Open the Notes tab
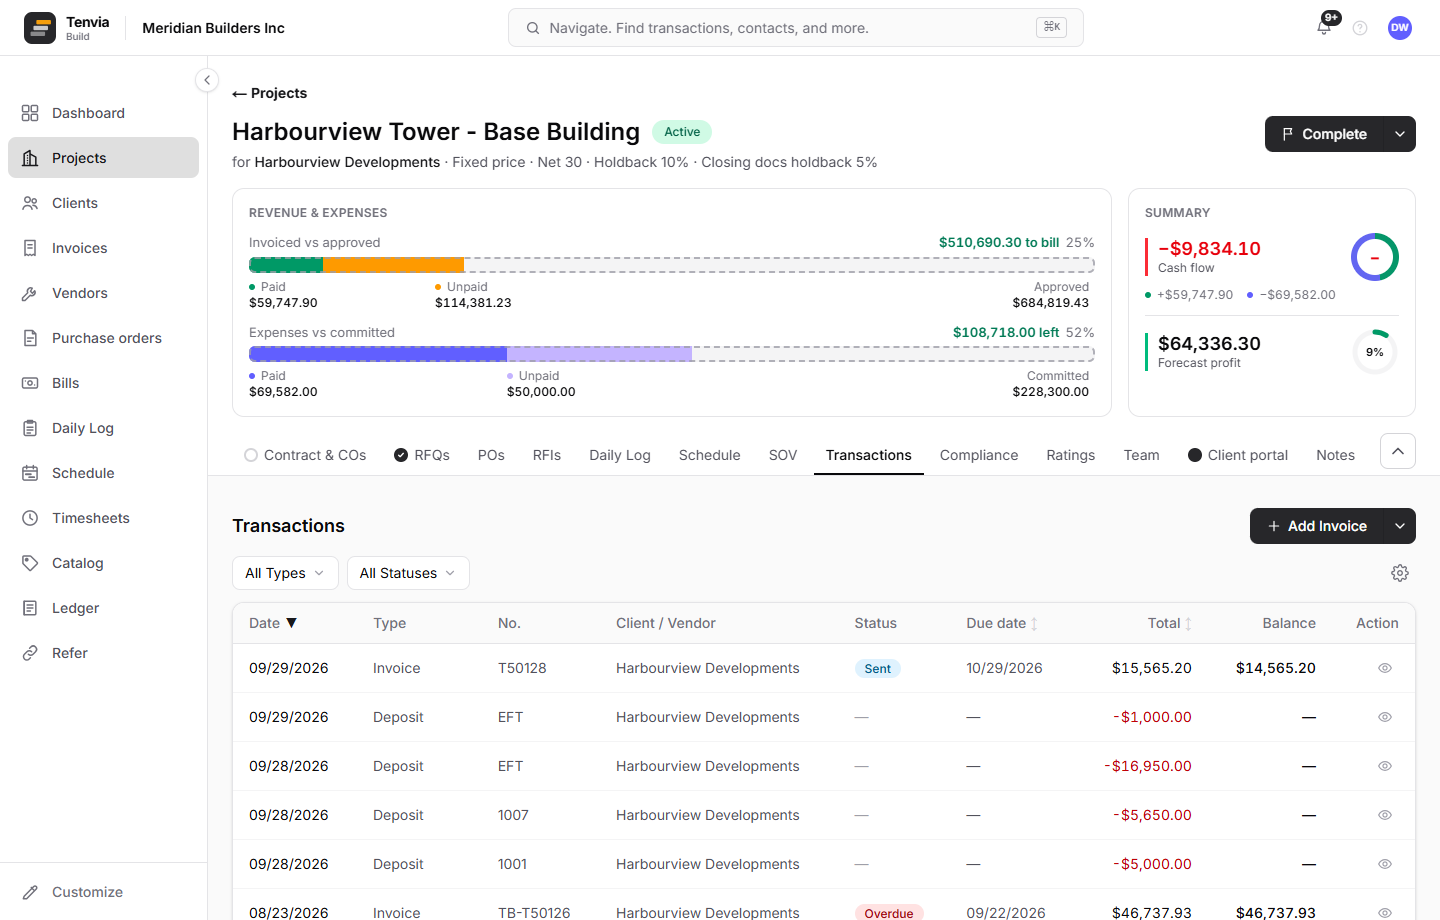Screen dimensions: 1440x920 point(1336,455)
